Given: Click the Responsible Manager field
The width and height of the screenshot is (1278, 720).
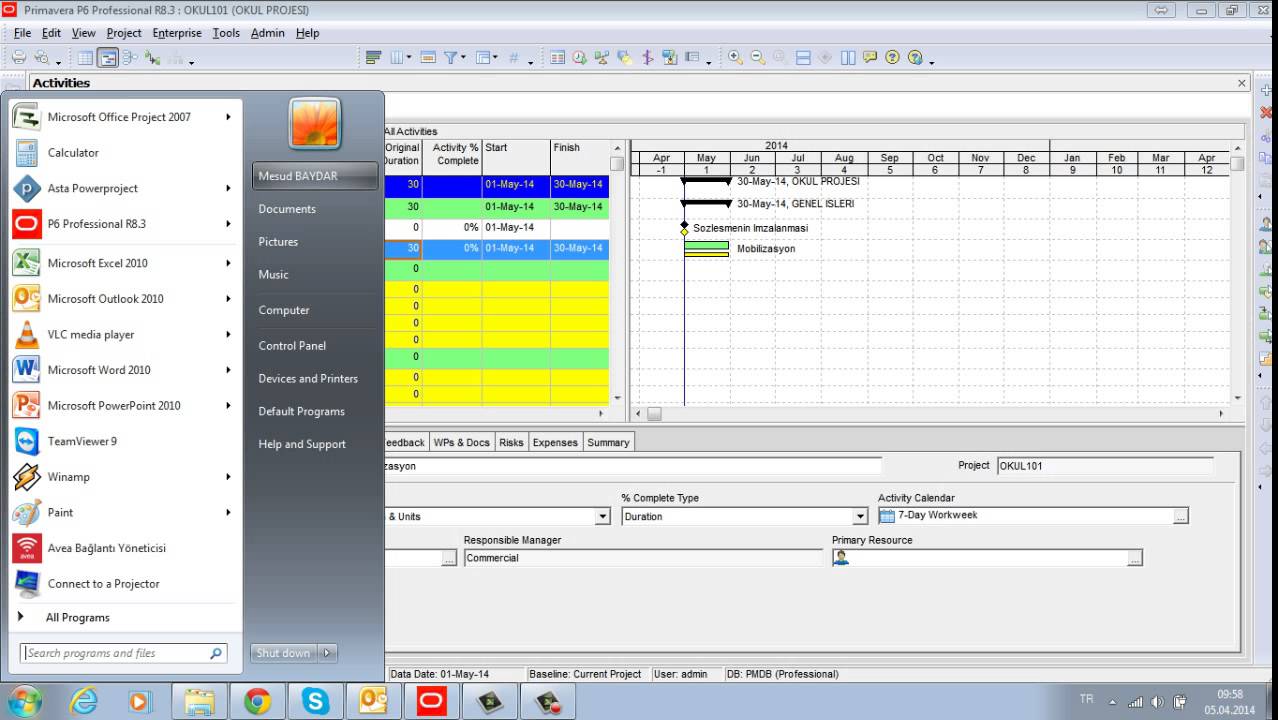Looking at the screenshot, I should point(643,558).
